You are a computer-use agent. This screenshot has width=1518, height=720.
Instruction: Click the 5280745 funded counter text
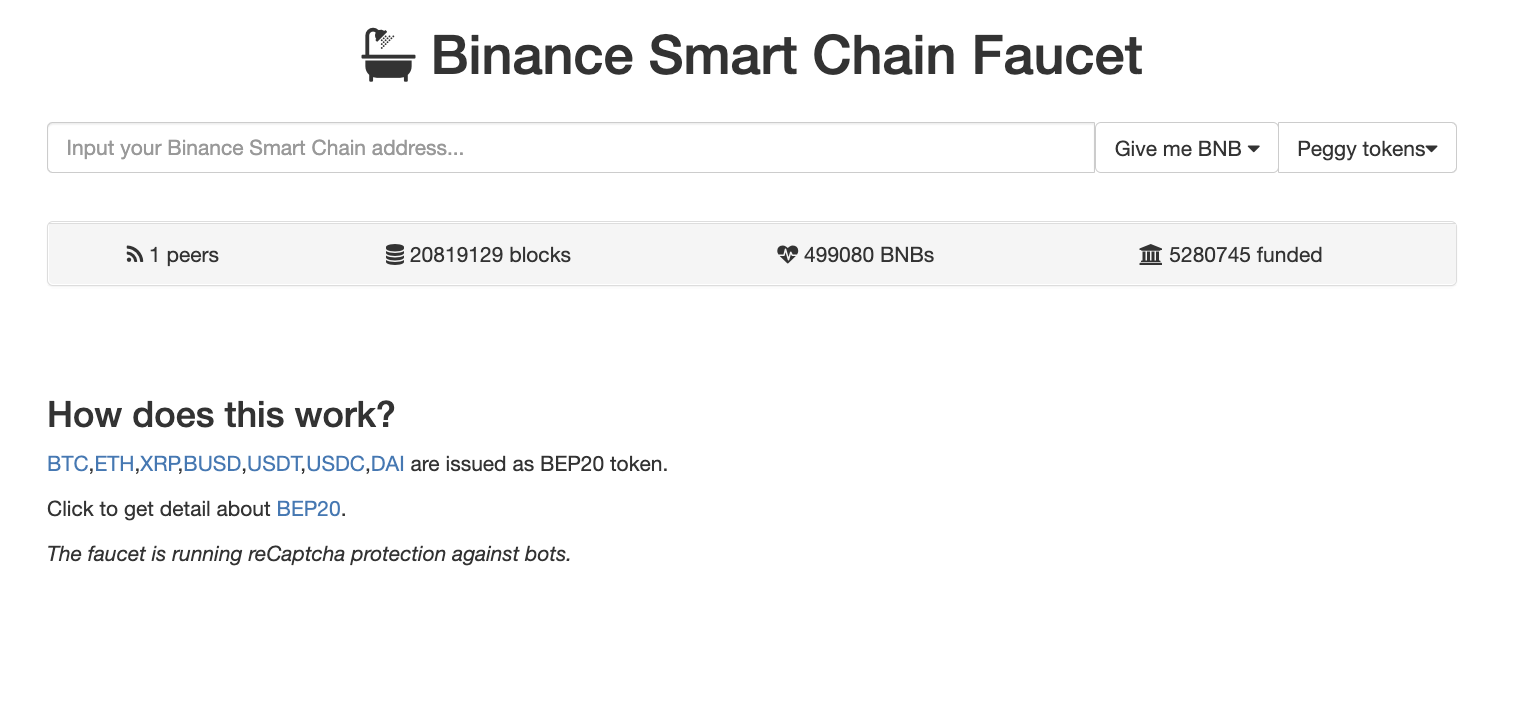tap(1245, 255)
